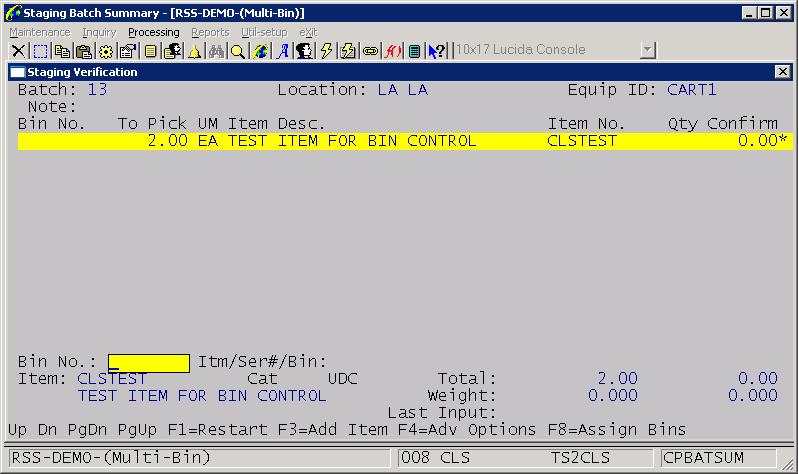The width and height of the screenshot is (798, 474).
Task: Click the lightning bolt with page icon
Action: (348, 51)
